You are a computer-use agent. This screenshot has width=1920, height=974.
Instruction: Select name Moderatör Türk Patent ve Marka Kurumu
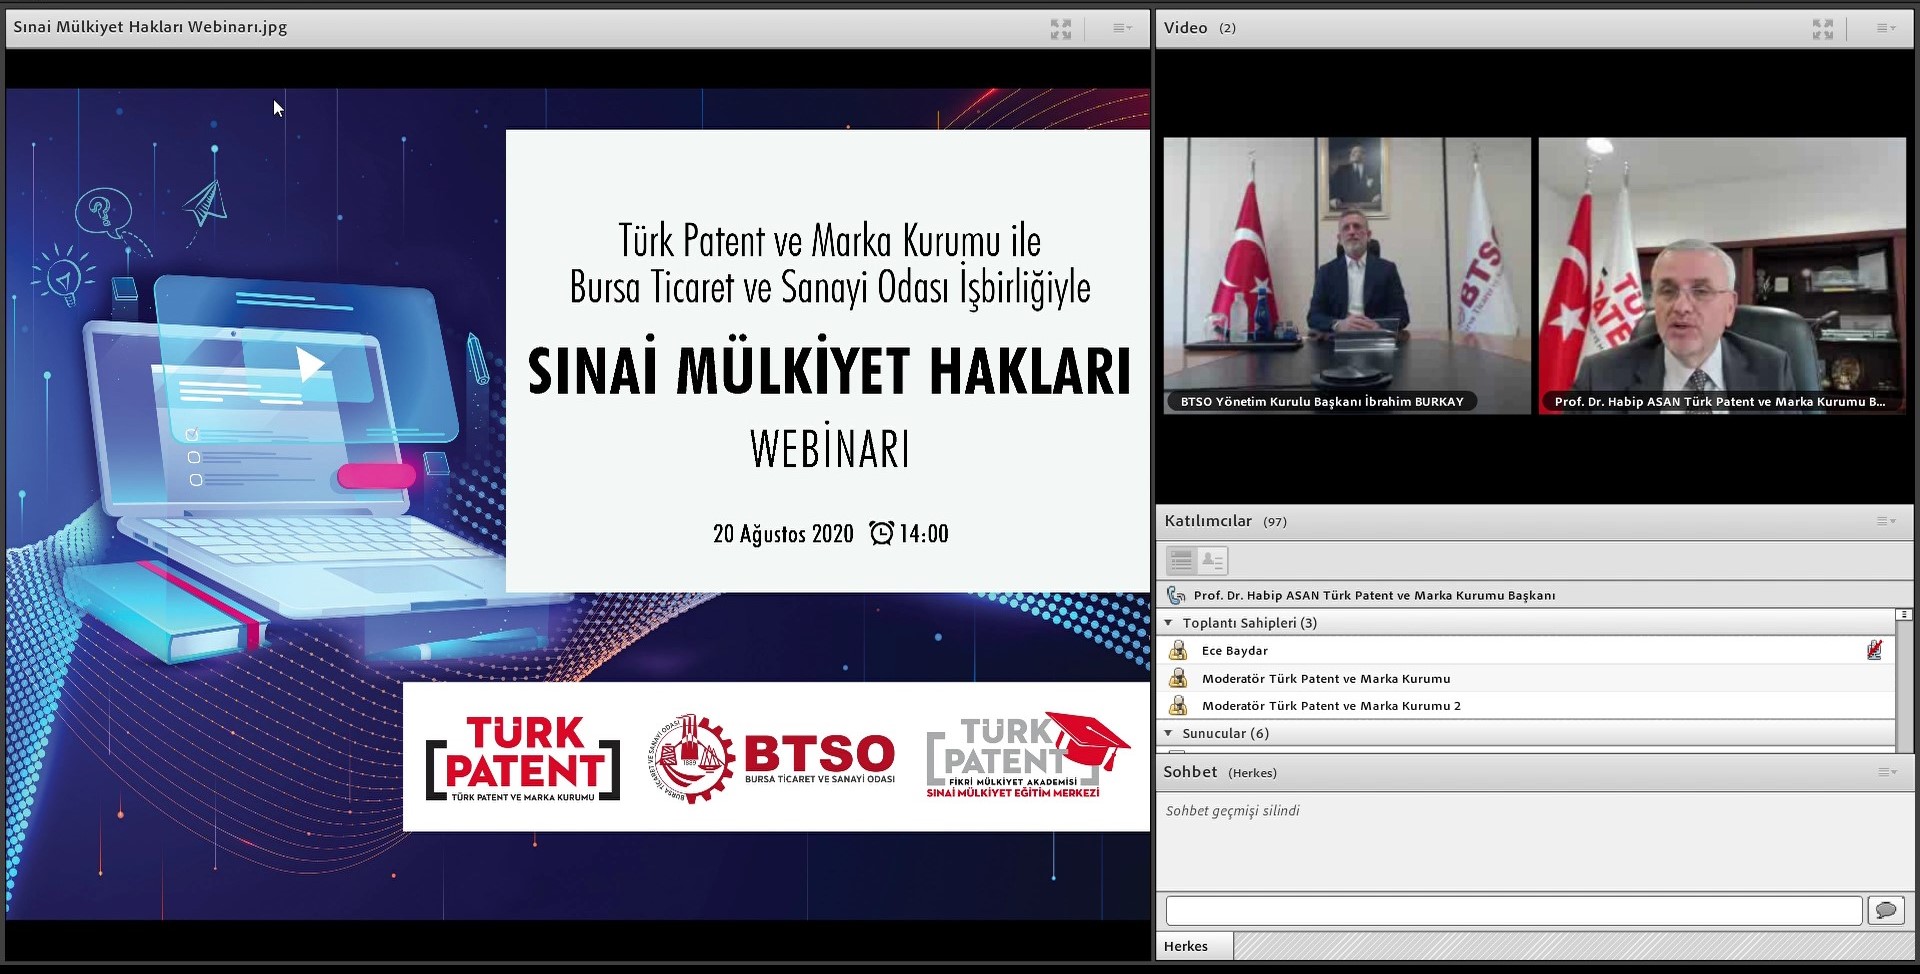[x=1326, y=679]
